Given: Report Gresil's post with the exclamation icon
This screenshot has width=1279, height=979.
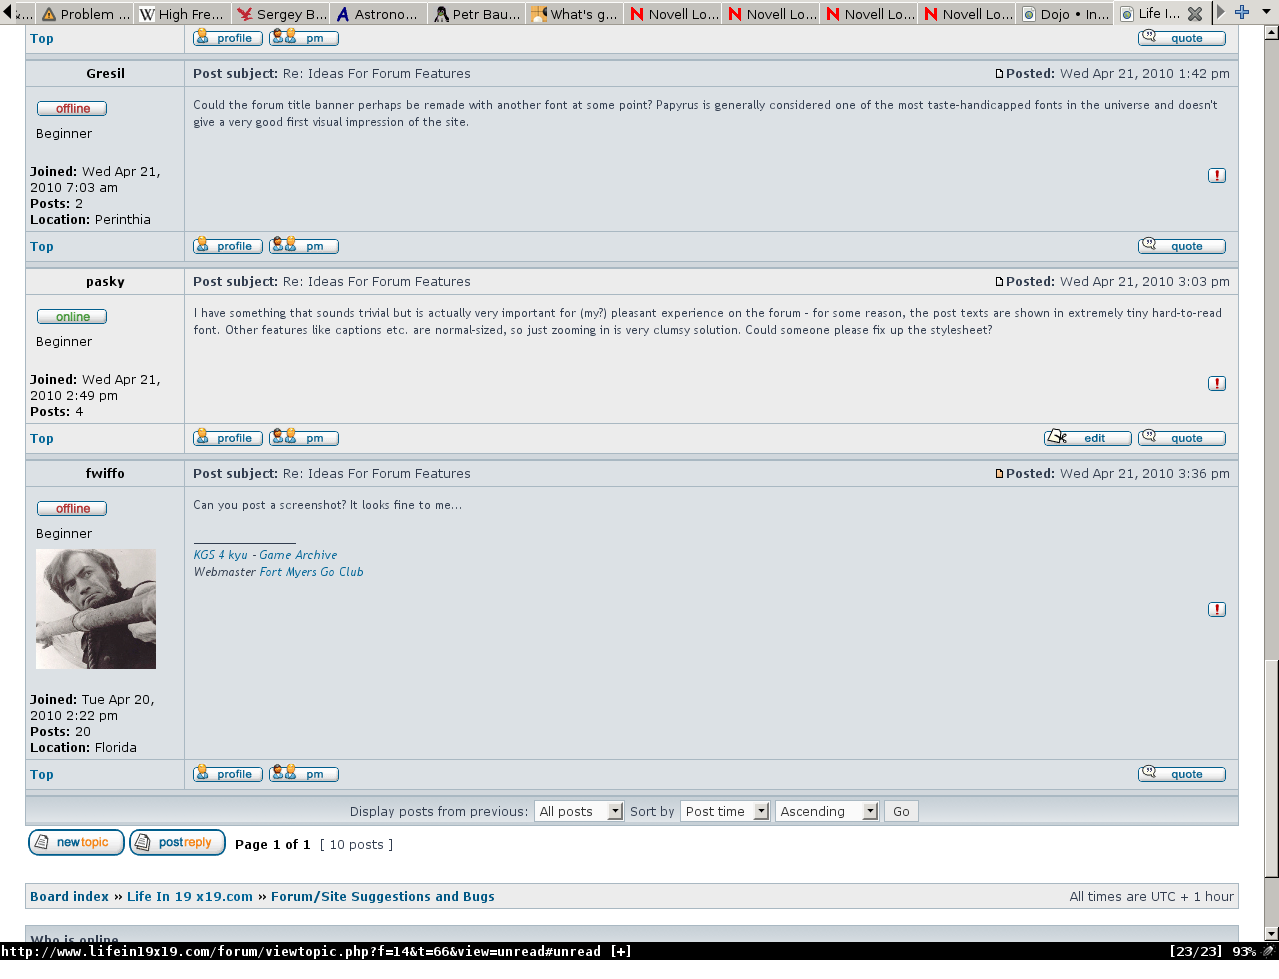Looking at the screenshot, I should click(1216, 175).
